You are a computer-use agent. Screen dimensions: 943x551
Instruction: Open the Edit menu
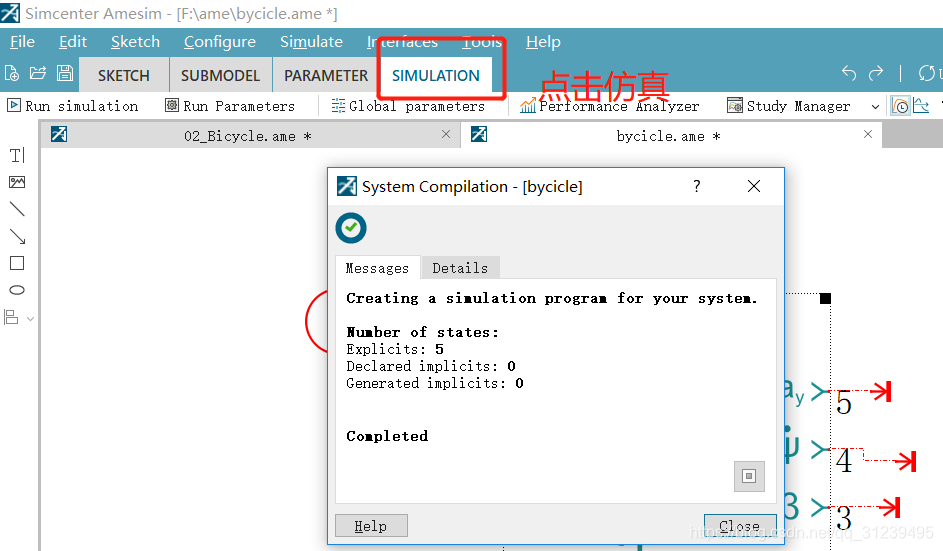coord(73,42)
